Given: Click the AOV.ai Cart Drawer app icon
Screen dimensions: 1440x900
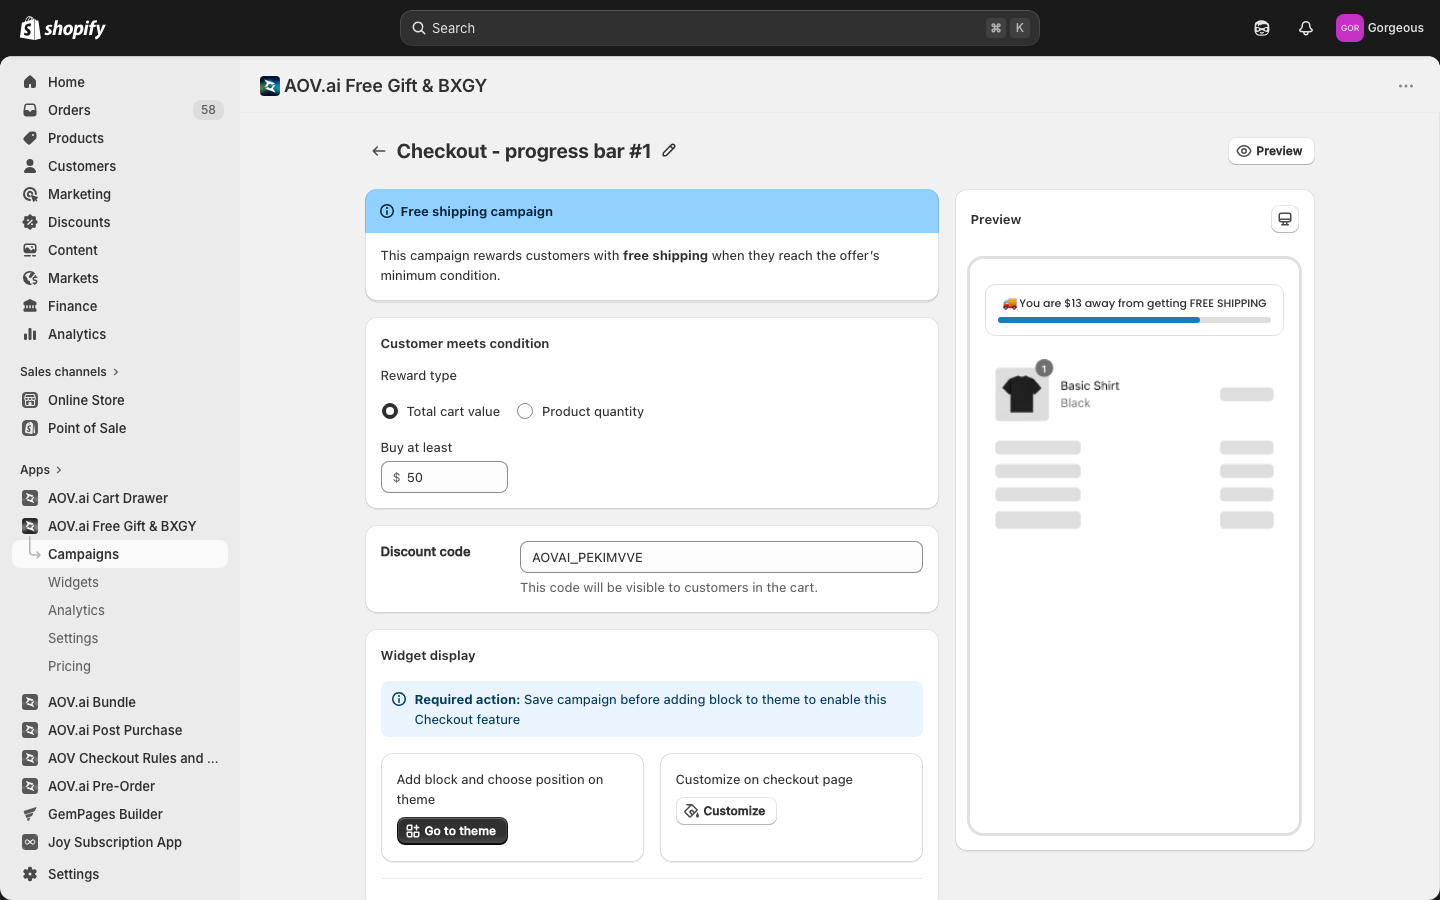Looking at the screenshot, I should pyautogui.click(x=30, y=498).
